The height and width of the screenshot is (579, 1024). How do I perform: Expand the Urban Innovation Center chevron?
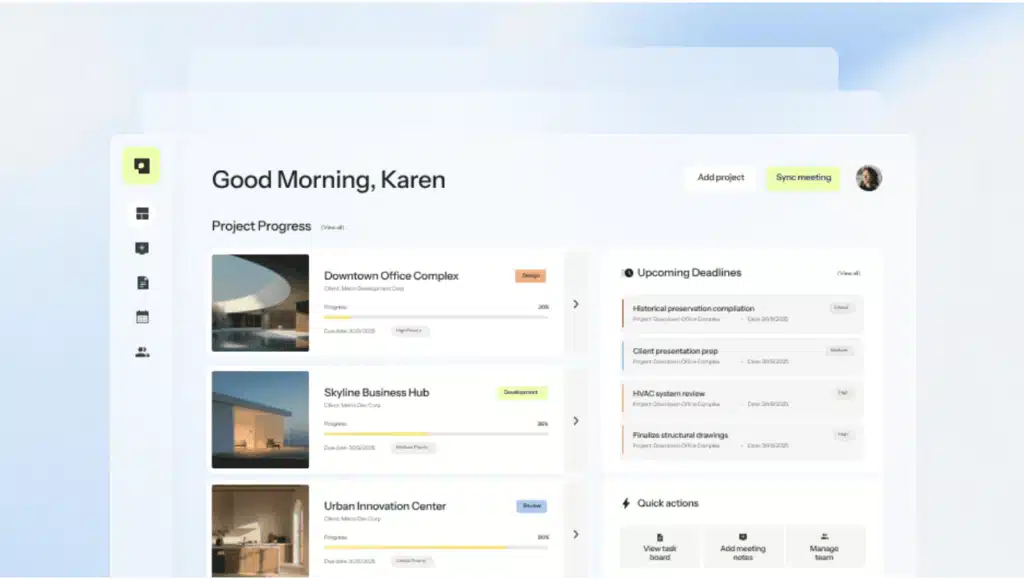576,535
